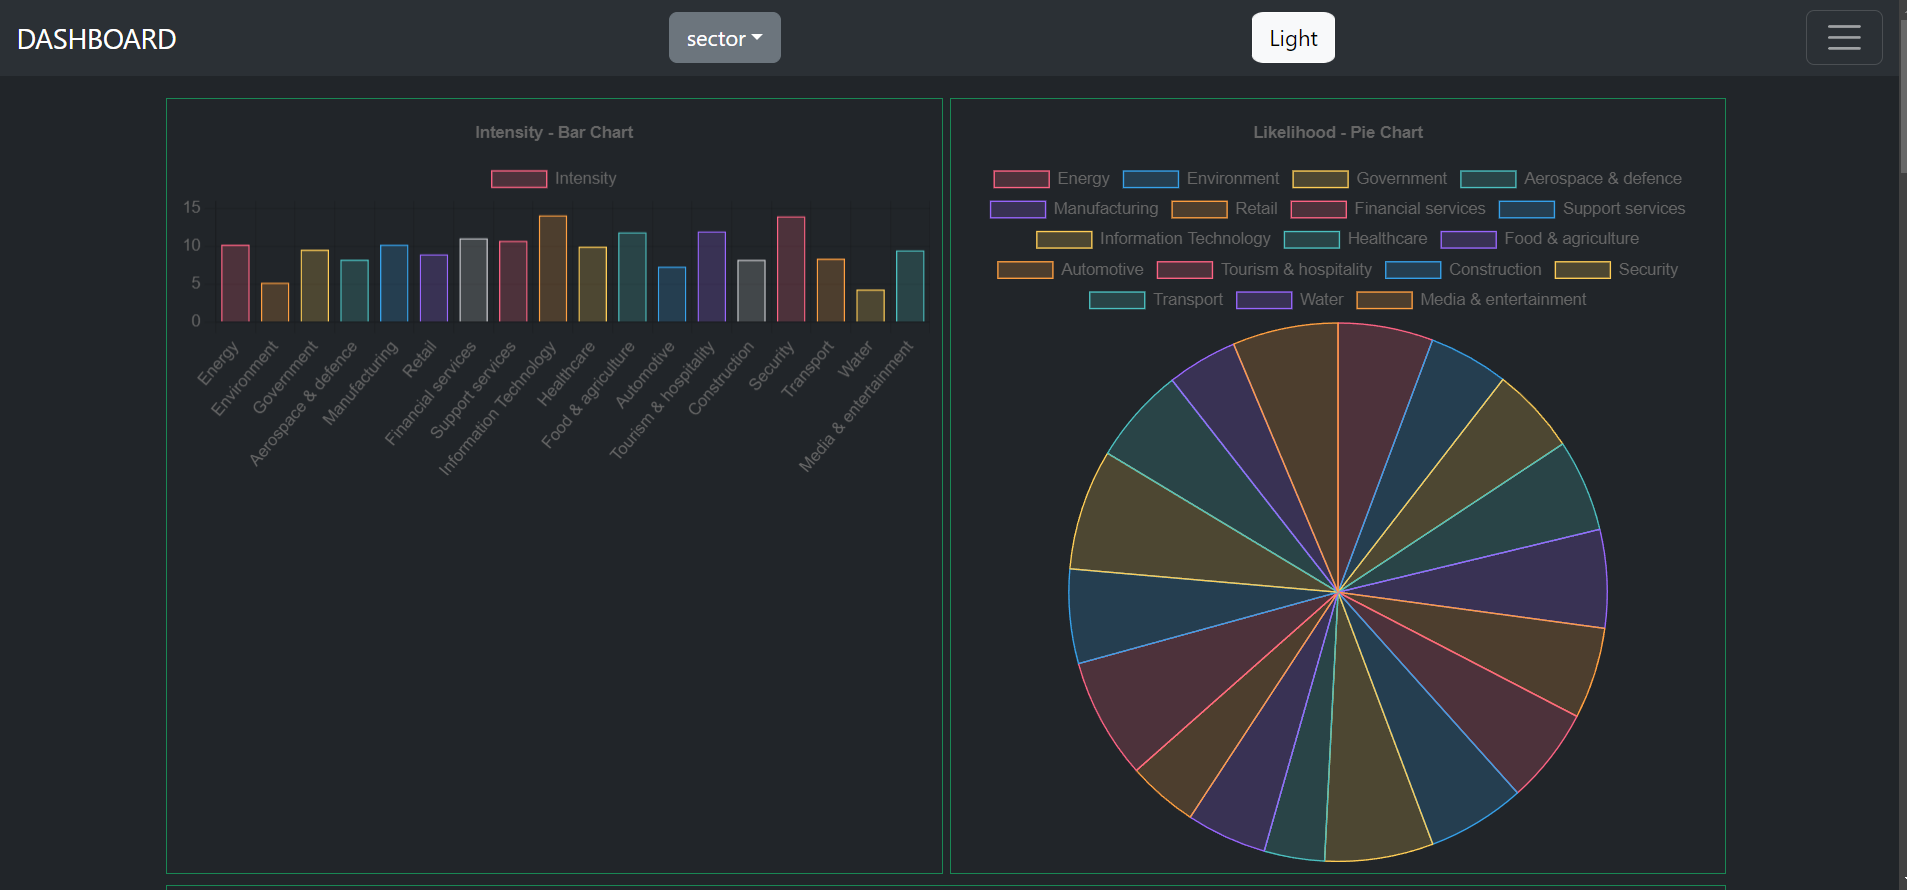
Task: Toggle Retail legend item
Action: pos(1225,208)
